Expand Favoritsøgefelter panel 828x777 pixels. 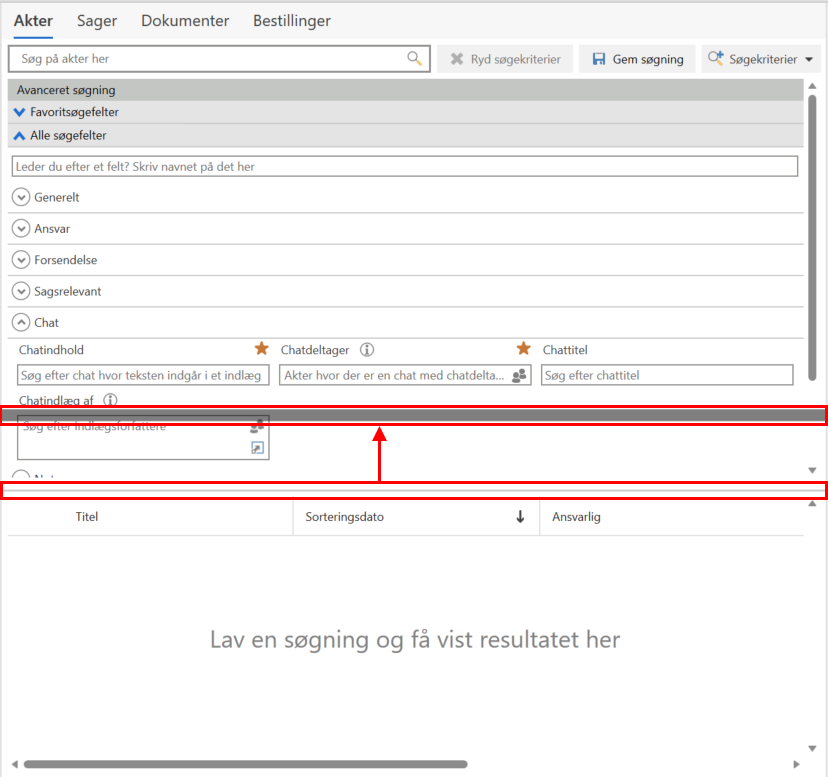20,112
